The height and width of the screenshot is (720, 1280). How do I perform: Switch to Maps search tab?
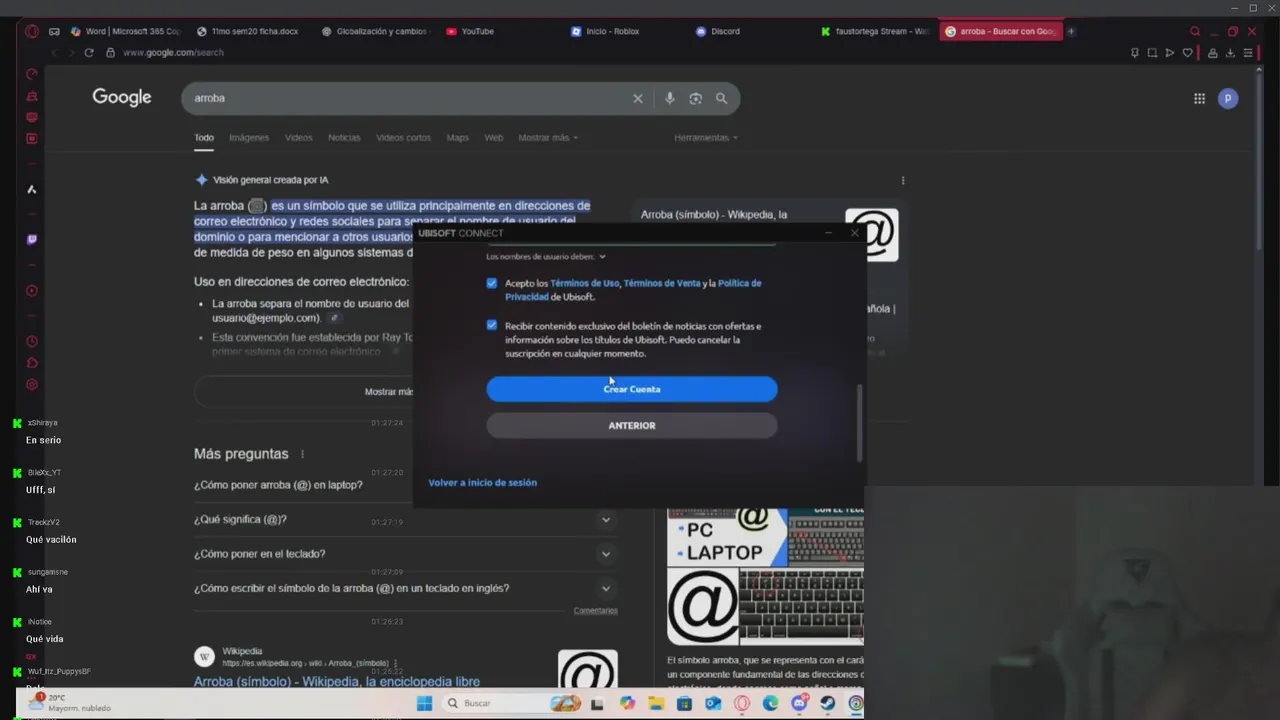457,138
